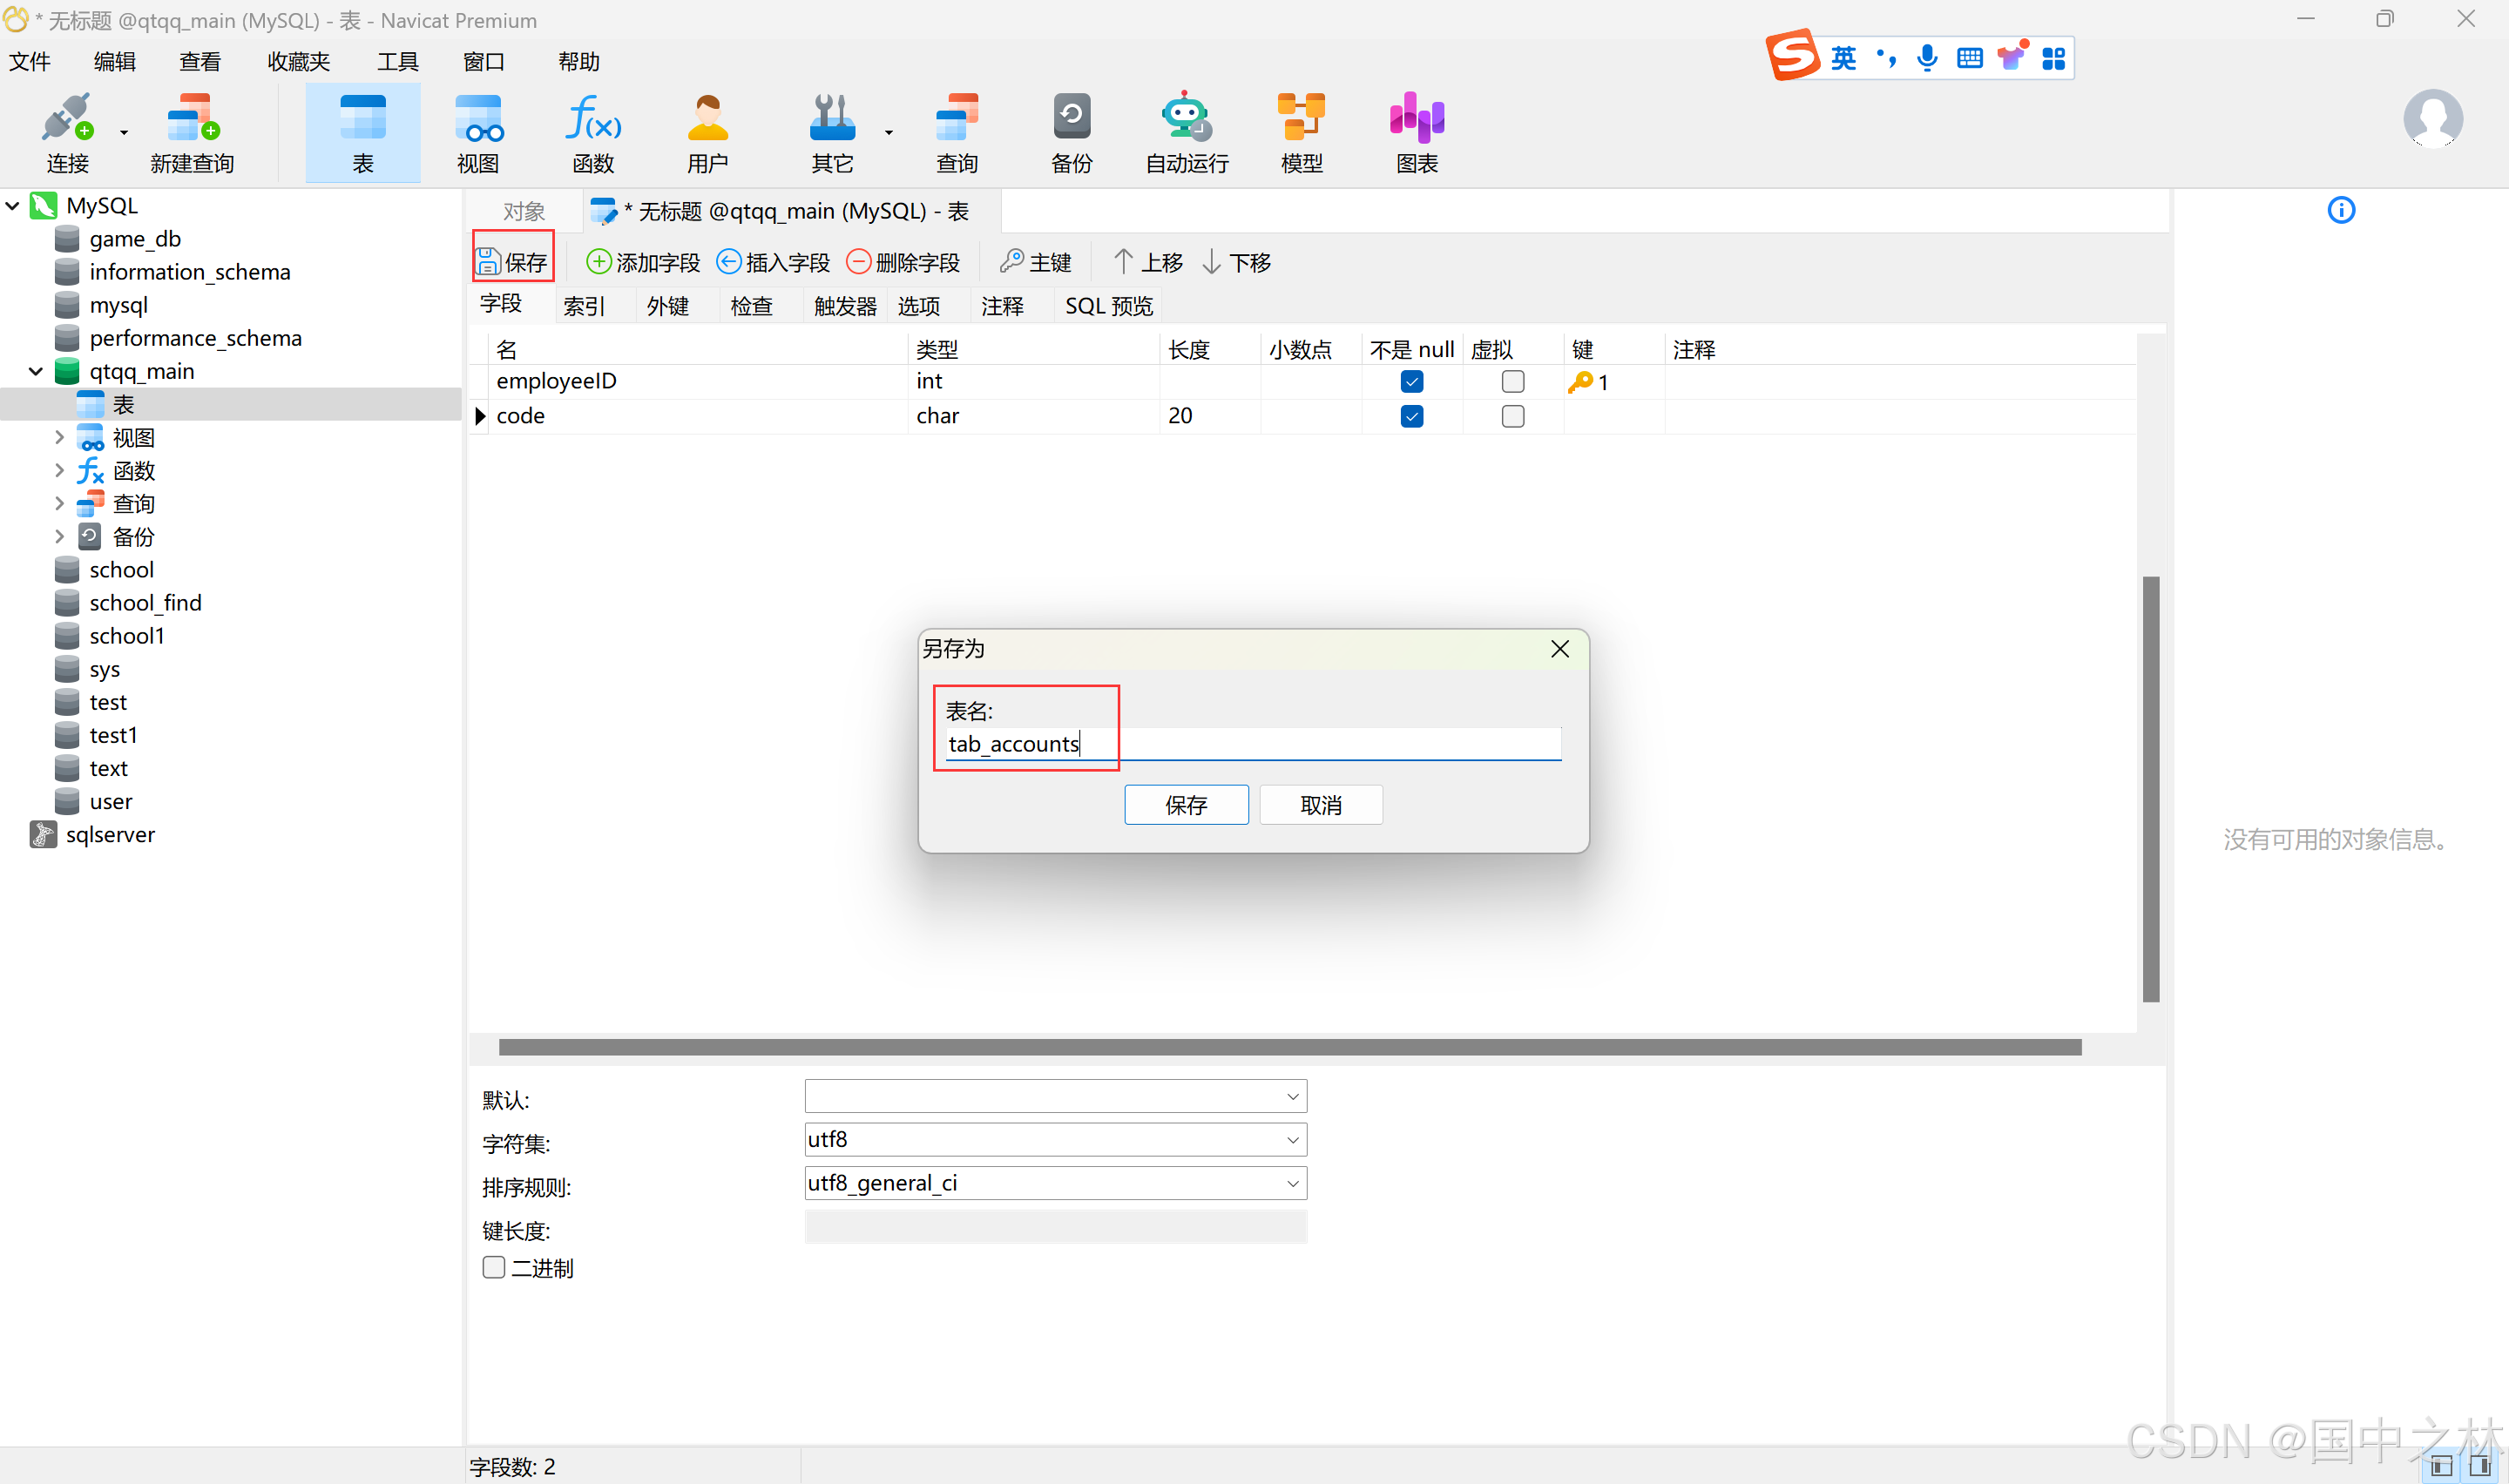Image resolution: width=2509 pixels, height=1484 pixels.
Task: Expand the 函数 tree node
Action: [59, 470]
